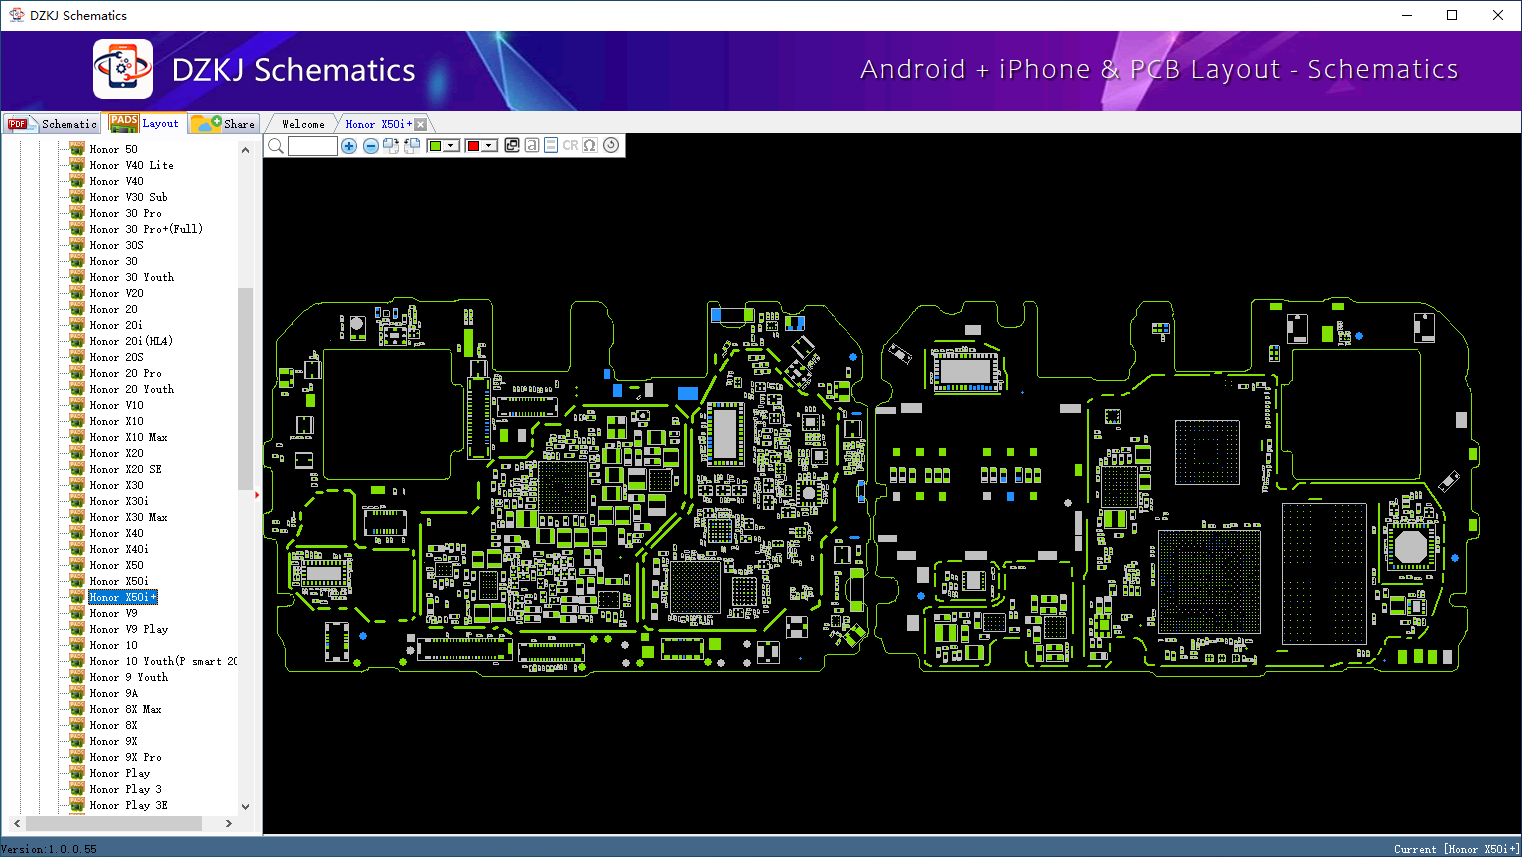Select Honor X10 Max in the tree
The image size is (1522, 857).
[128, 437]
